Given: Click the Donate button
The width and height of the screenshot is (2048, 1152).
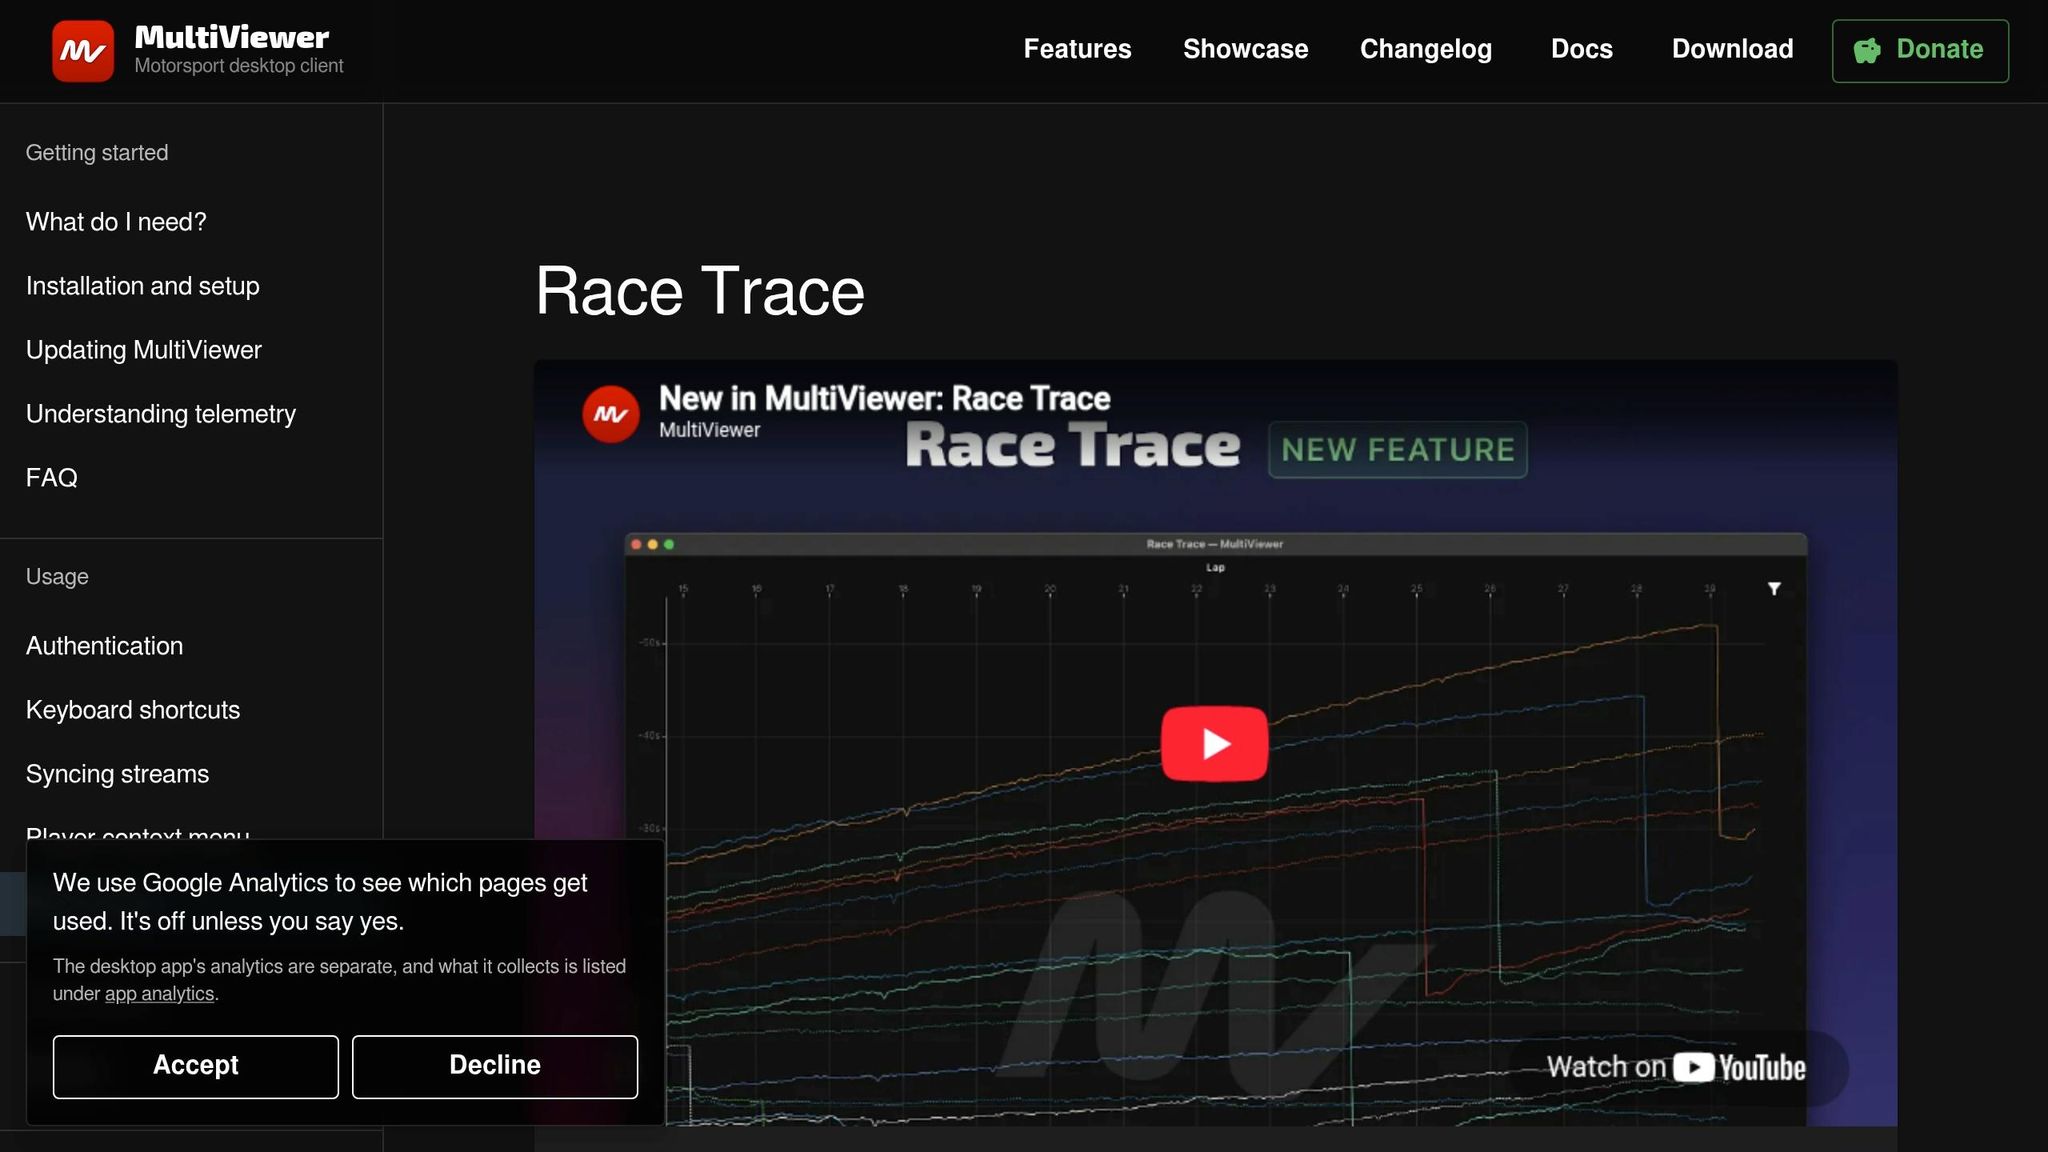Looking at the screenshot, I should [x=1920, y=51].
